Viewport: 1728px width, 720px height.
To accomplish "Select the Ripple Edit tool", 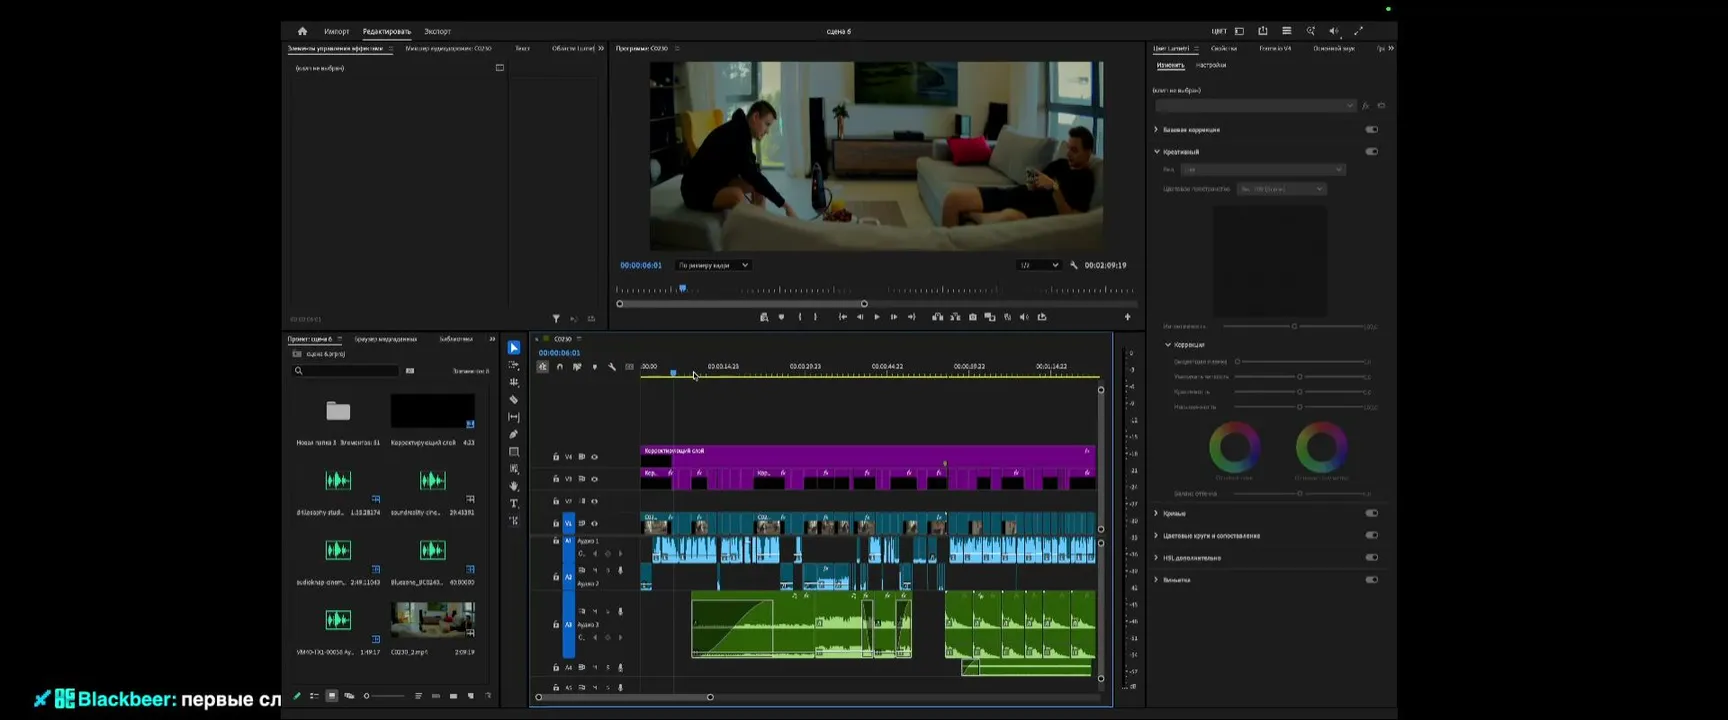I will point(514,382).
